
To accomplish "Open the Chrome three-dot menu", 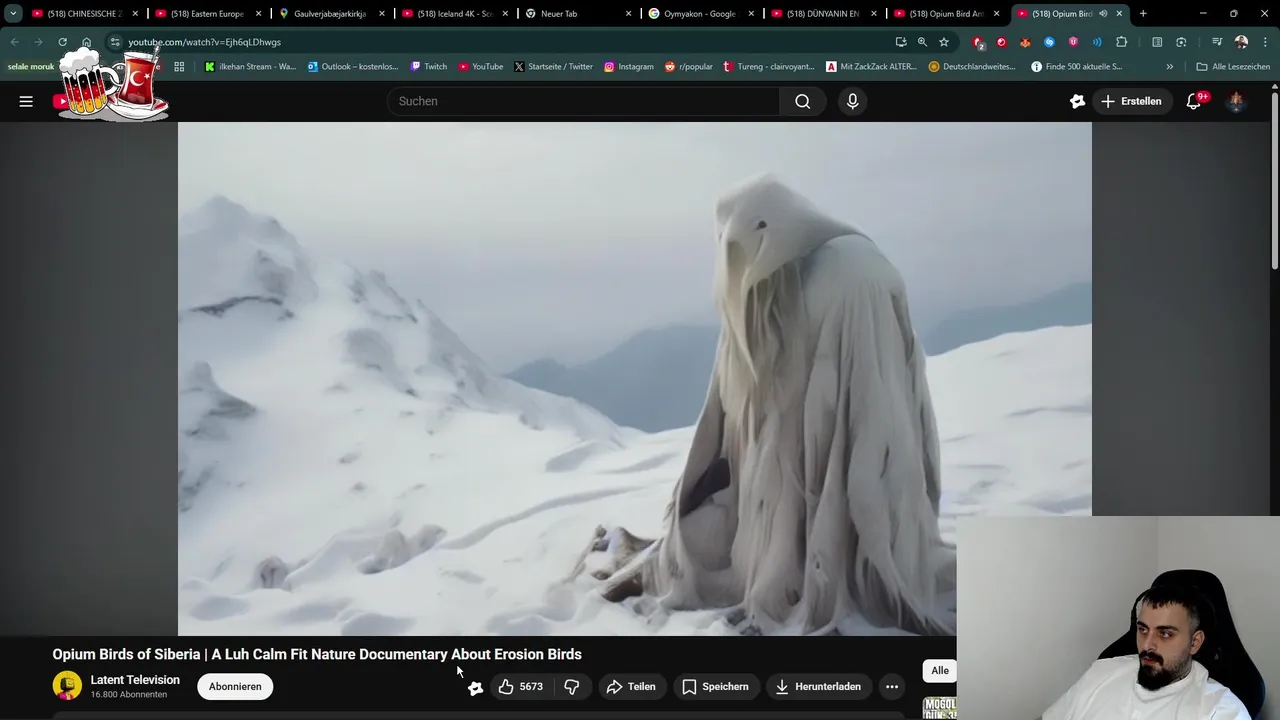I will tap(1265, 42).
